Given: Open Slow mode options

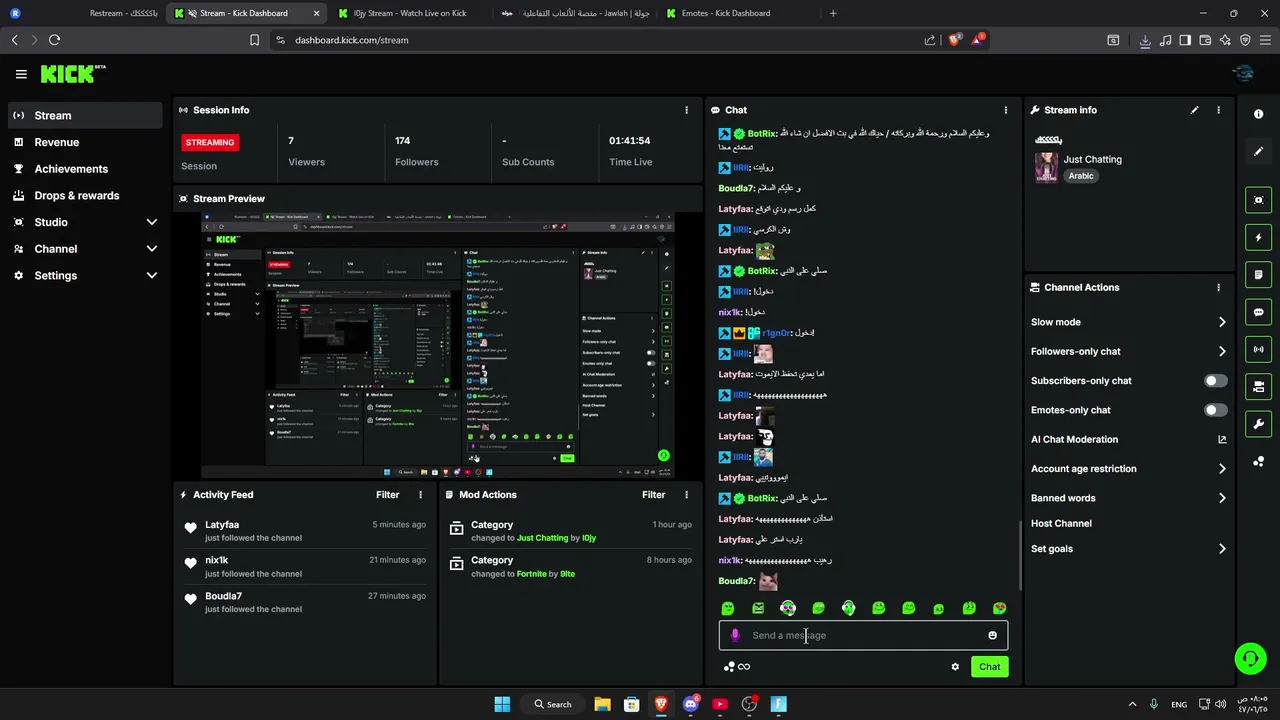Looking at the screenshot, I should [1129, 322].
